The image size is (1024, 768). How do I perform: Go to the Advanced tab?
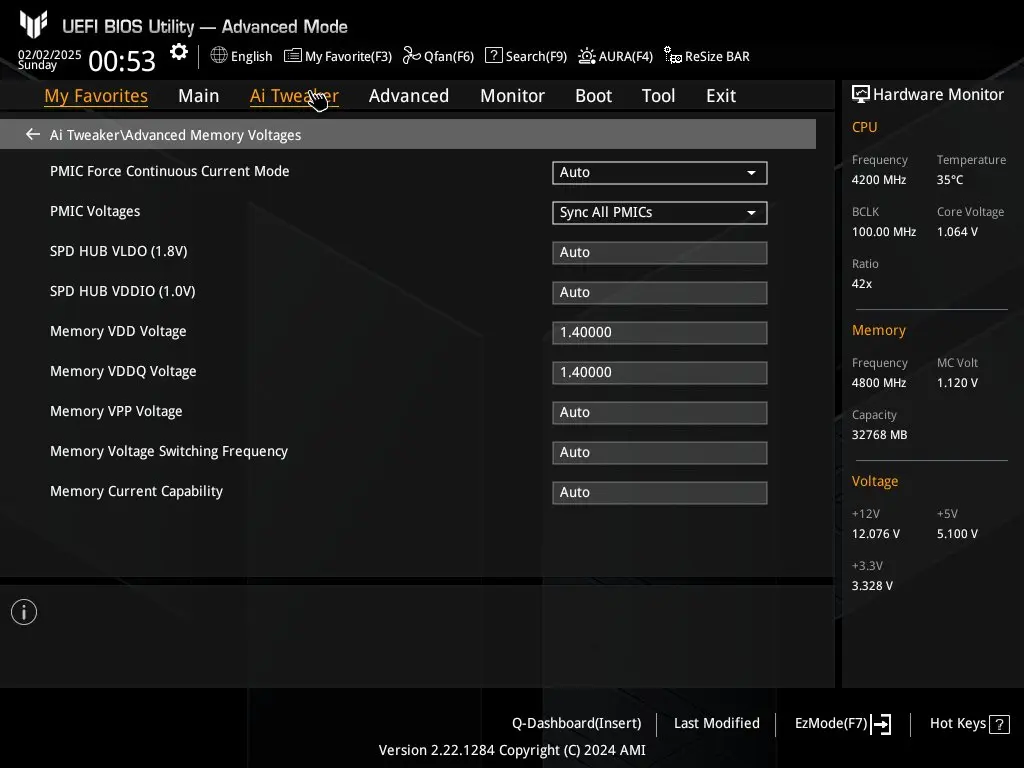(409, 96)
